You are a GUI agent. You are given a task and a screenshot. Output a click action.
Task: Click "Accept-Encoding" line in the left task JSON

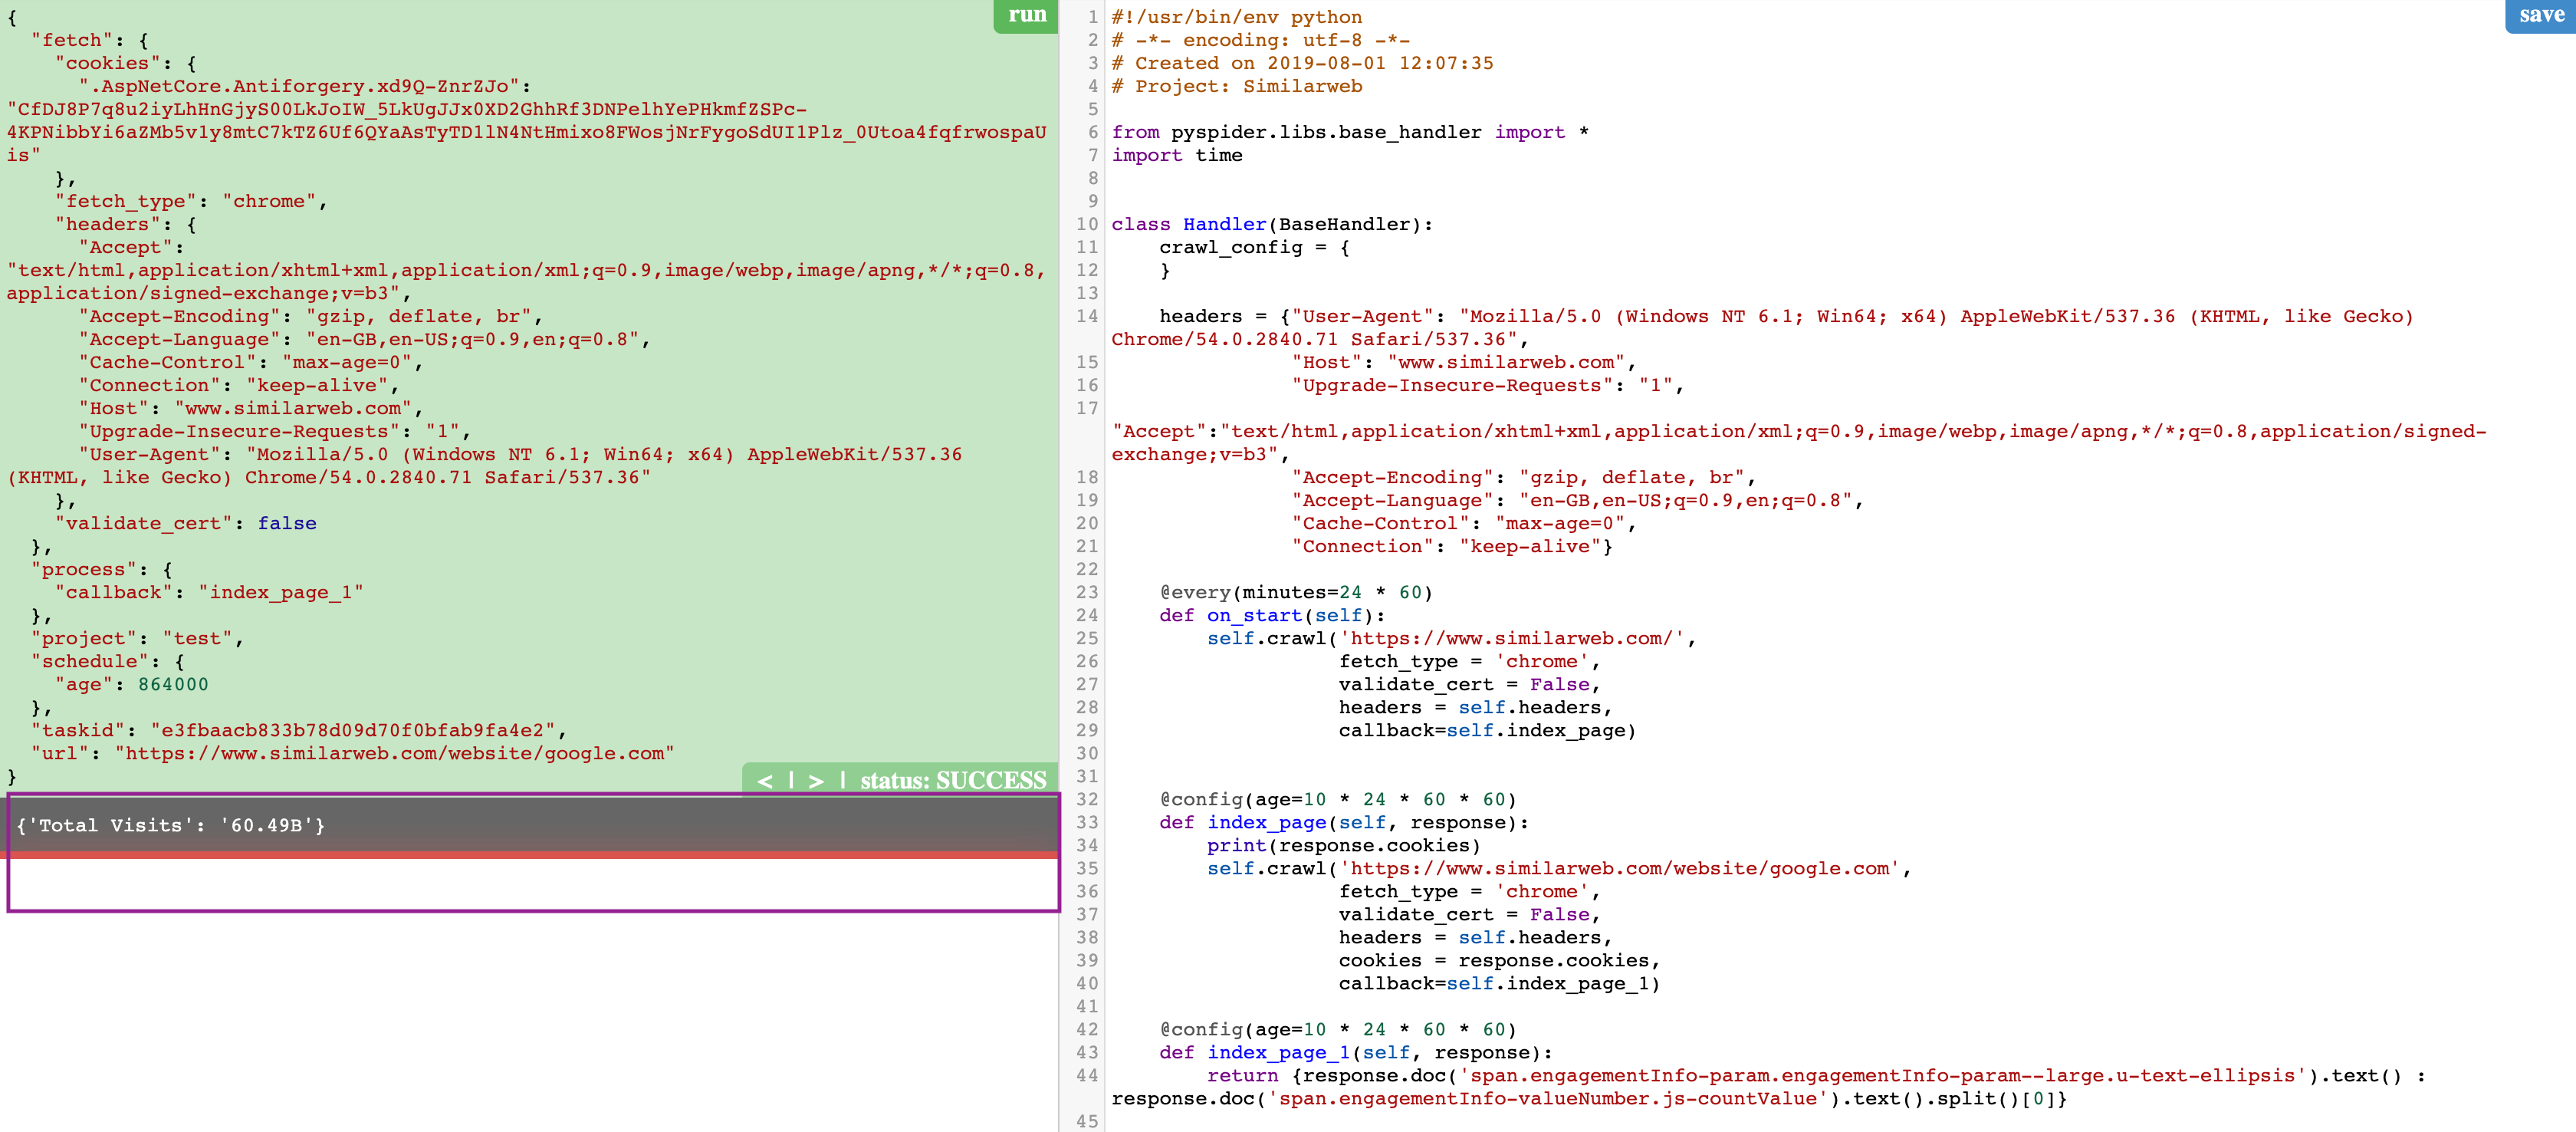tap(311, 316)
